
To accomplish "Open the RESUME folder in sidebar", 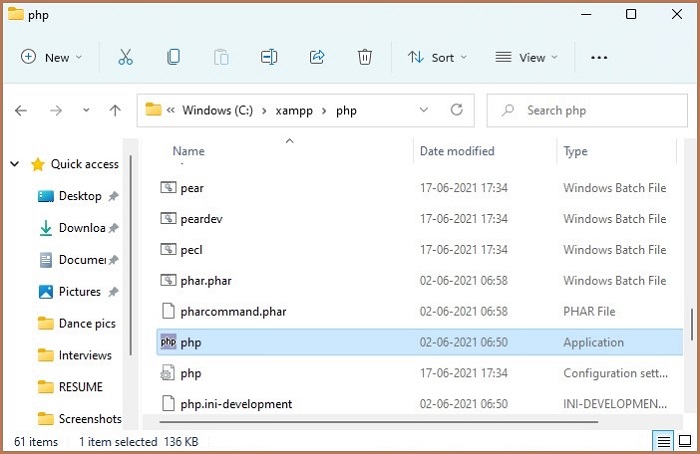I will coord(80,387).
